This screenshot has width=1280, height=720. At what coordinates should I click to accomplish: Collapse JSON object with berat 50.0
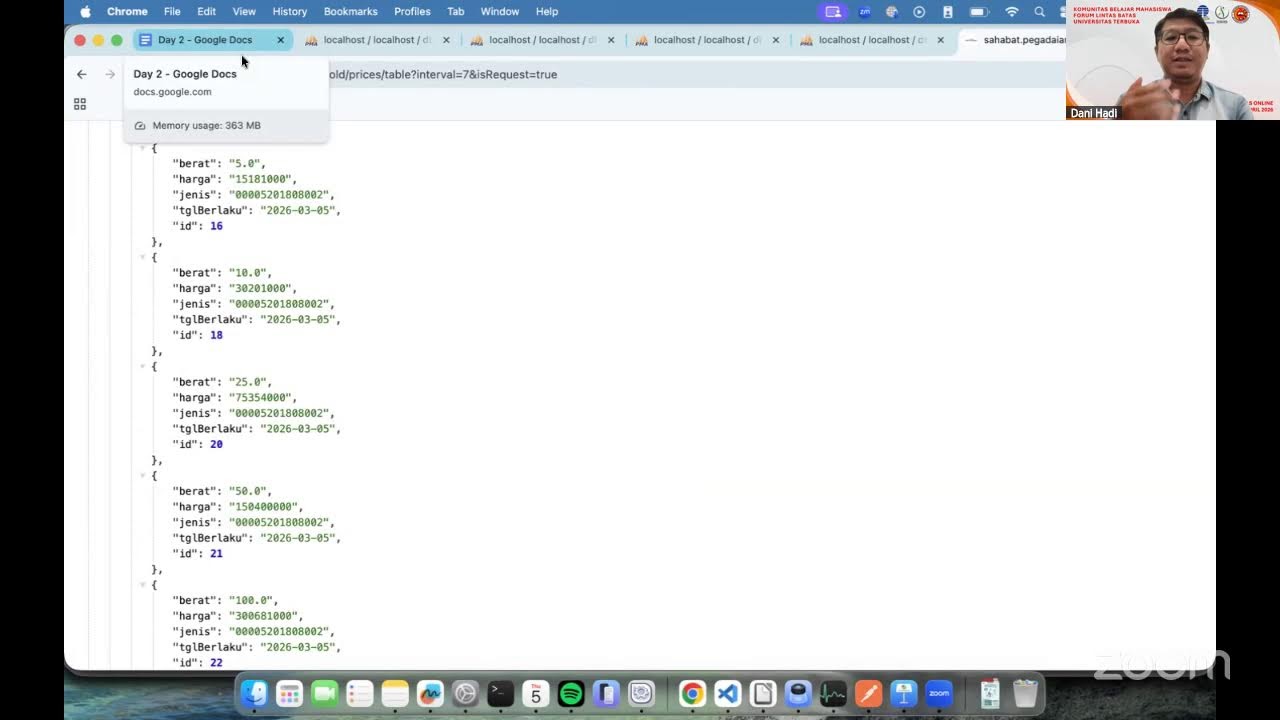[x=143, y=475]
